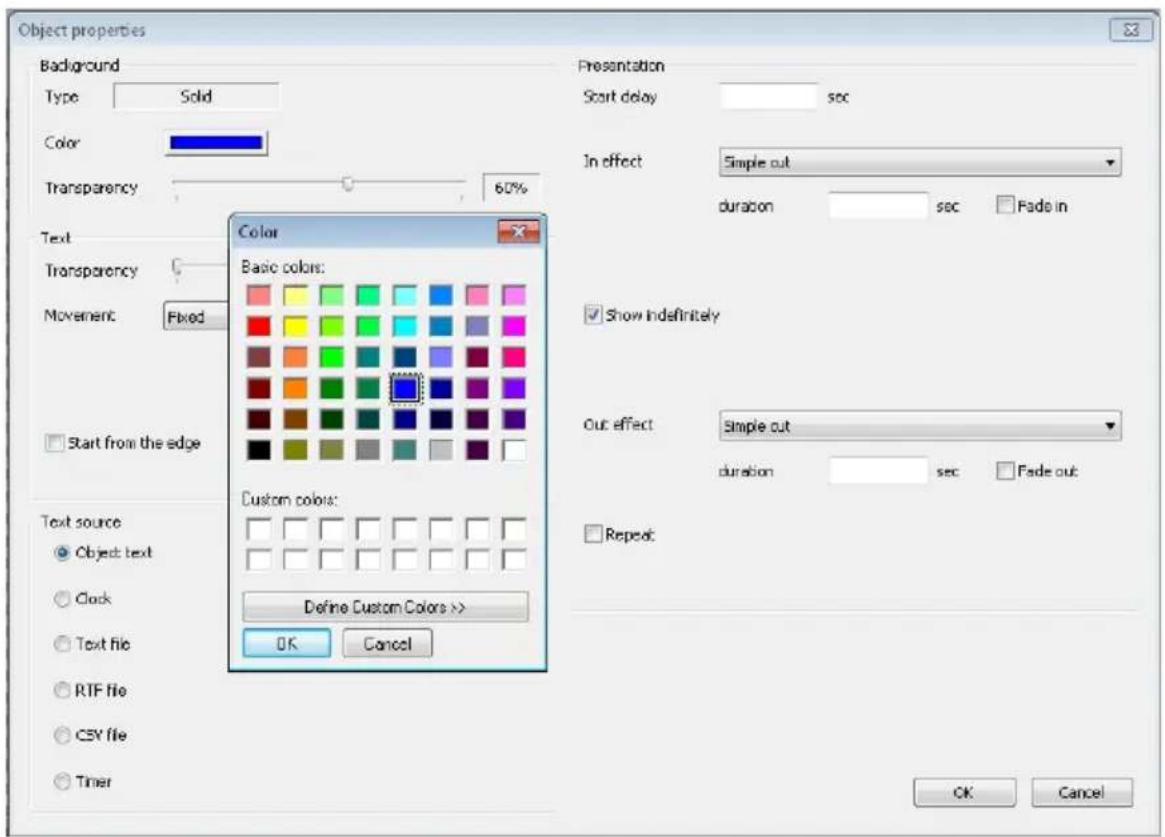Open the Out effect dropdown
Viewport: 1165px width, 837px height.
tap(920, 426)
